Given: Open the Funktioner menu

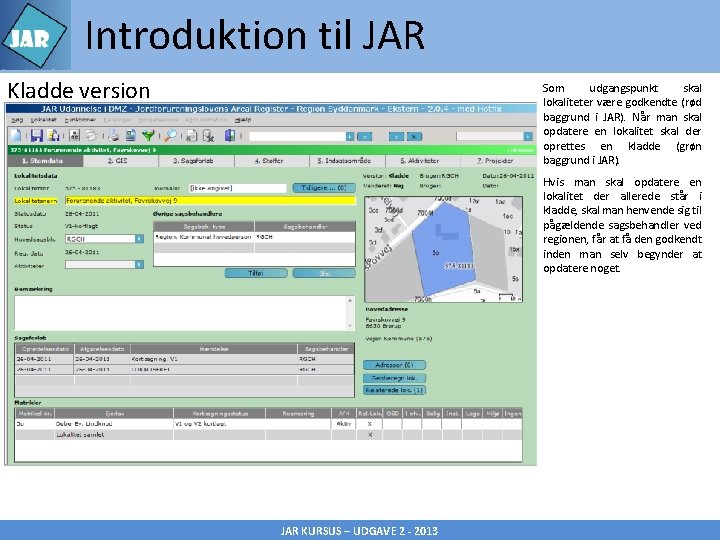Looking at the screenshot, I should point(80,119).
